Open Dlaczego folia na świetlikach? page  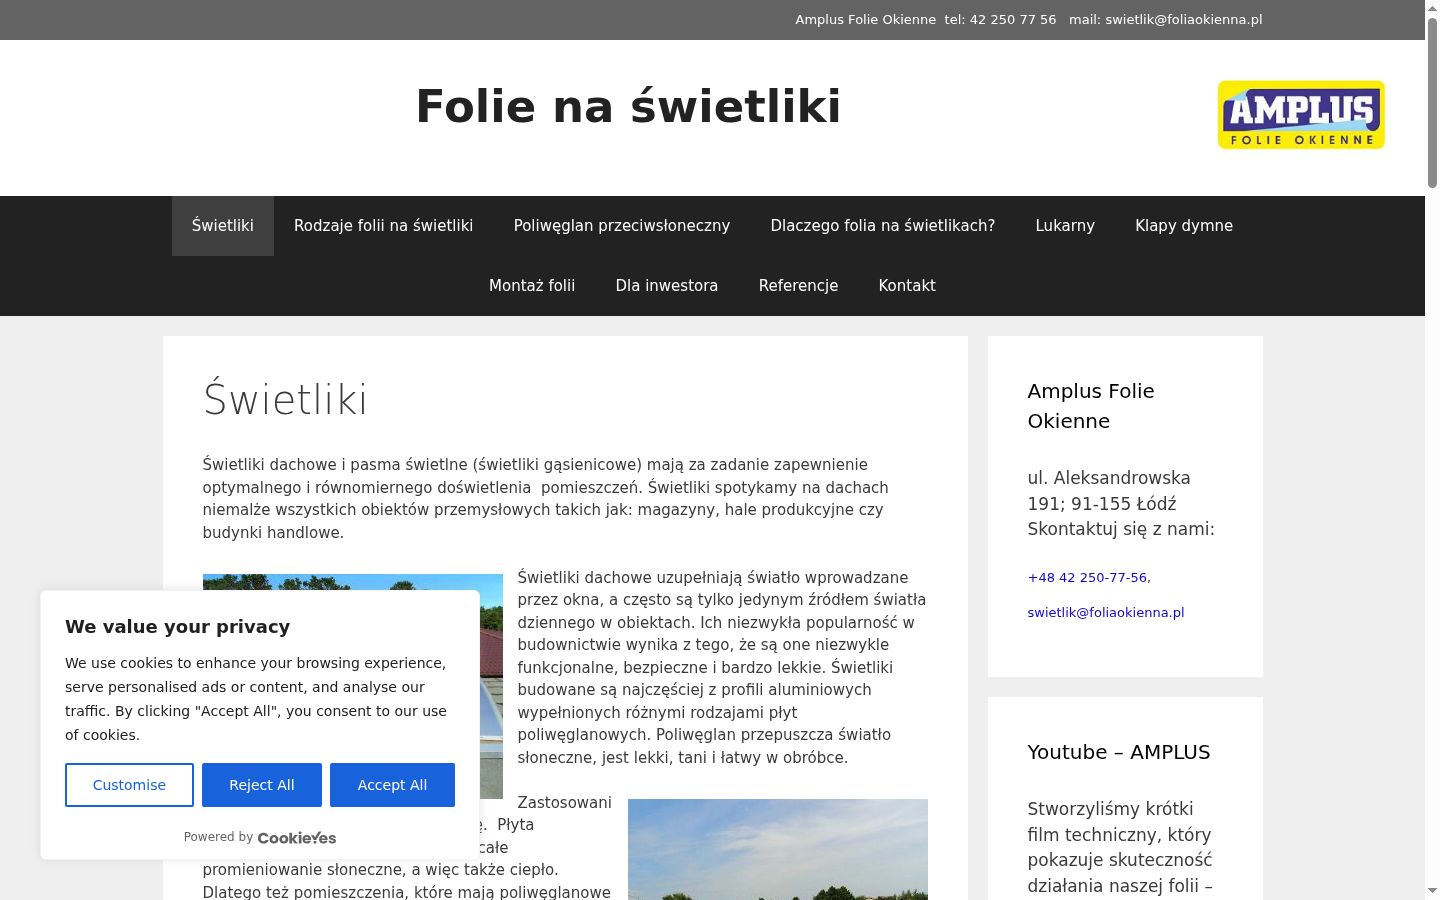click(x=883, y=226)
